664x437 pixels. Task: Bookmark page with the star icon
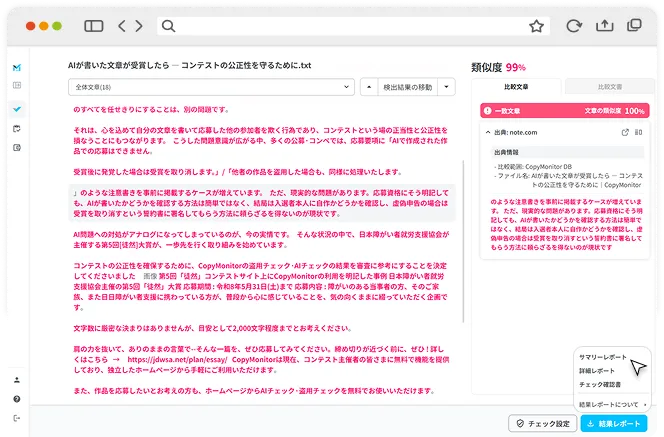pos(536,26)
